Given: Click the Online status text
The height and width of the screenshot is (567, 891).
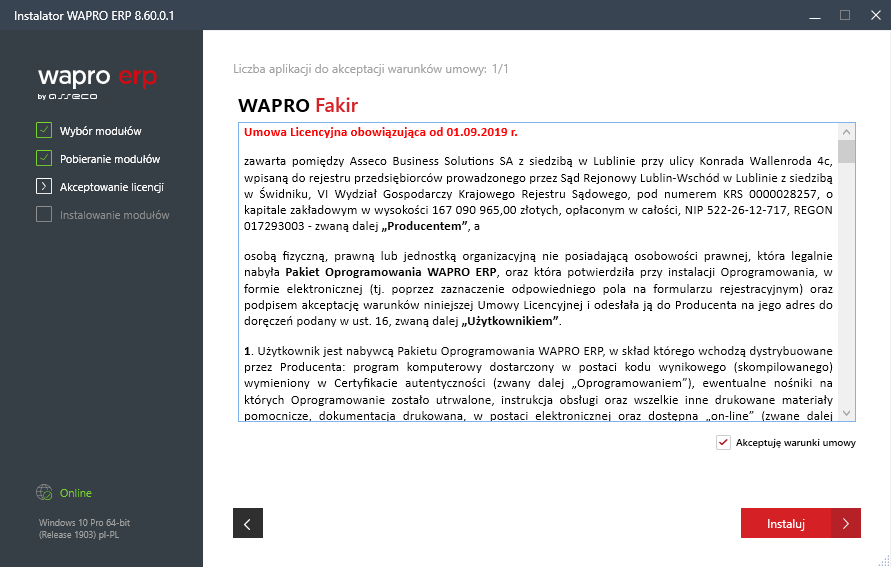Looking at the screenshot, I should click(75, 493).
